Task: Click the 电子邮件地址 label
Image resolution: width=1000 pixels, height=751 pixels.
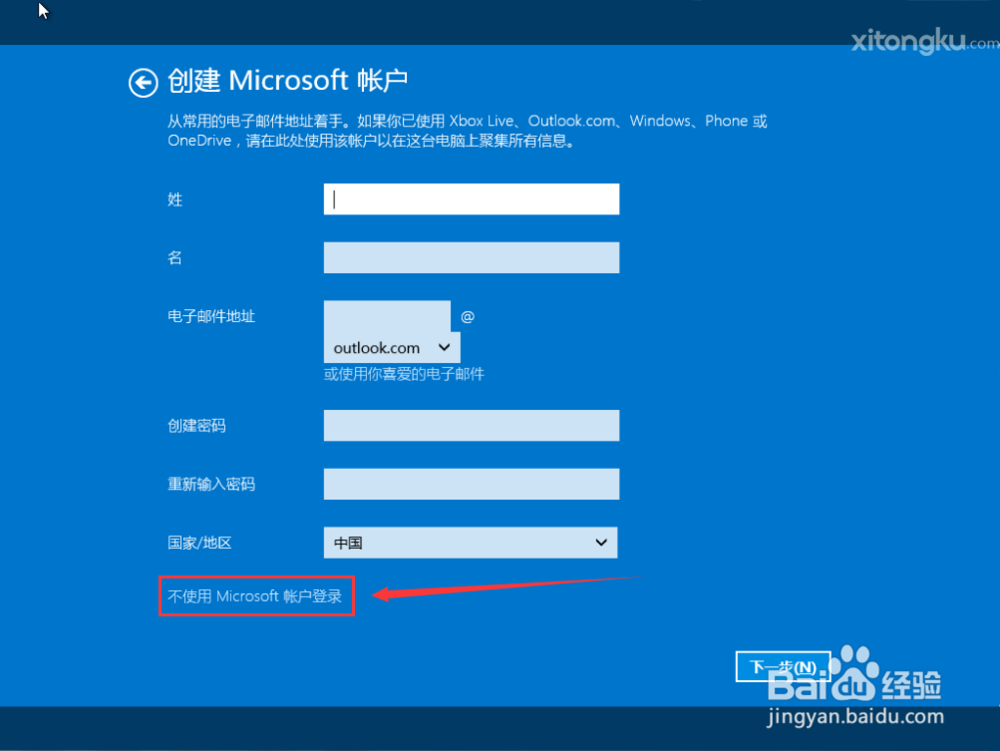Action: tap(211, 316)
